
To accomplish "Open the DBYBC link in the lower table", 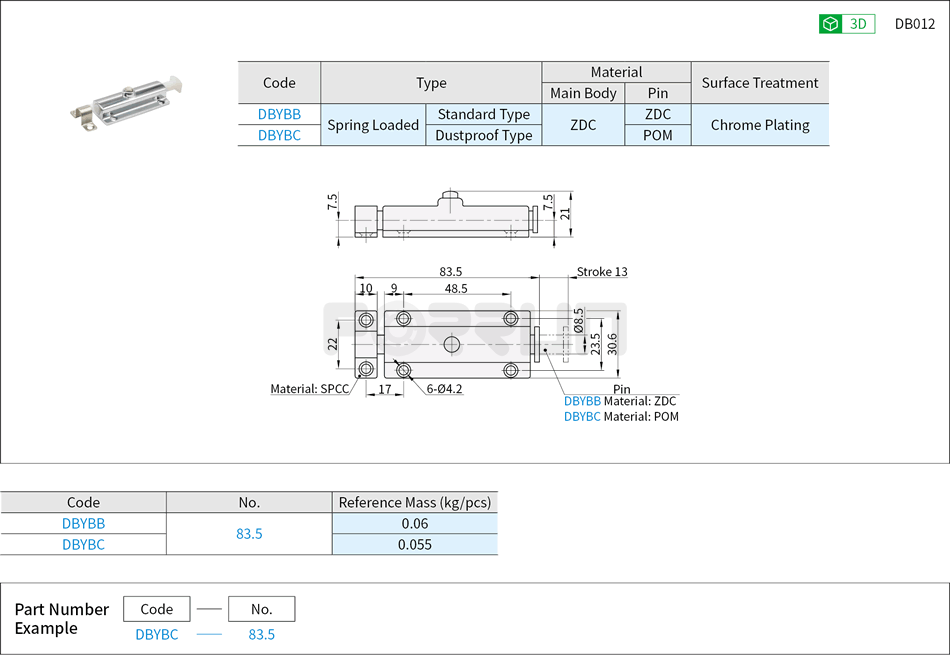I will point(83,544).
